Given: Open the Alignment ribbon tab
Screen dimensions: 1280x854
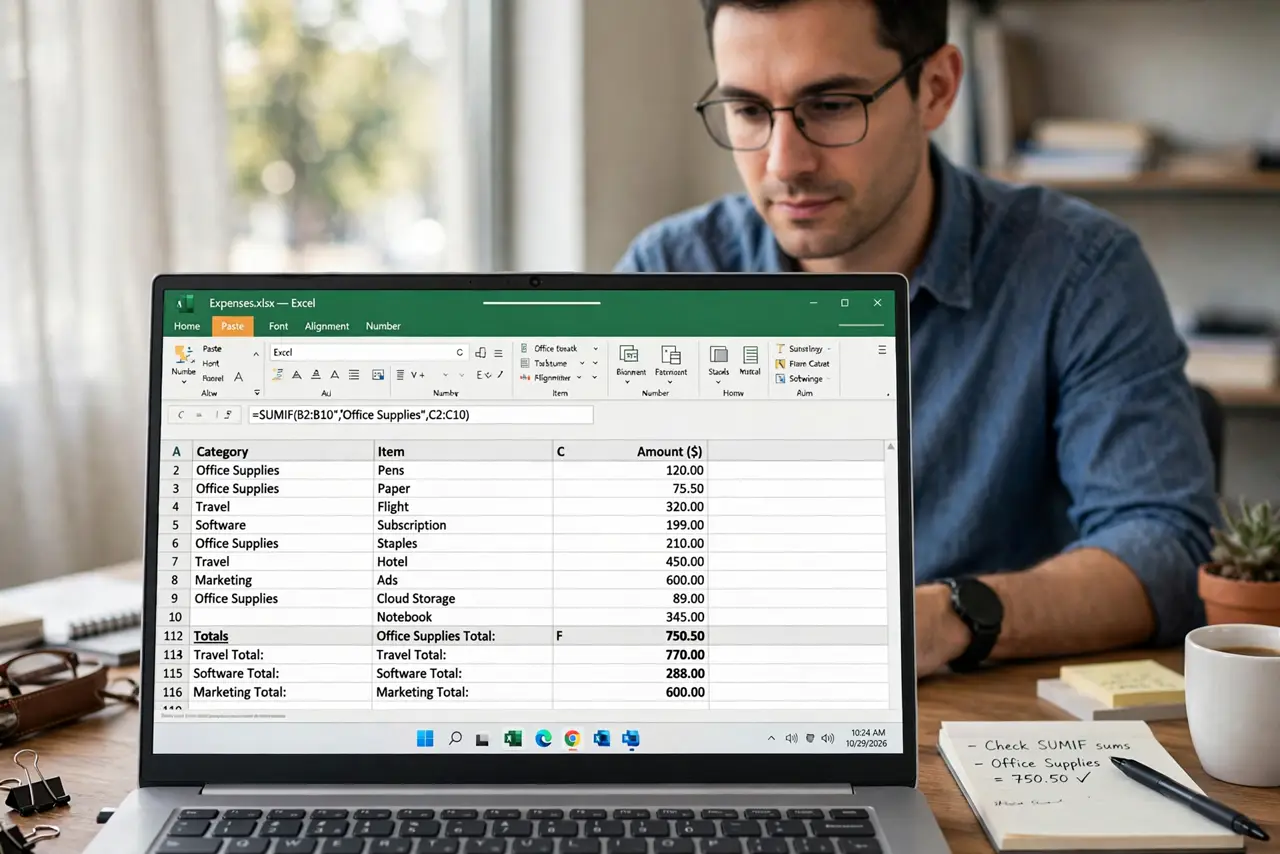Looking at the screenshot, I should (x=327, y=326).
